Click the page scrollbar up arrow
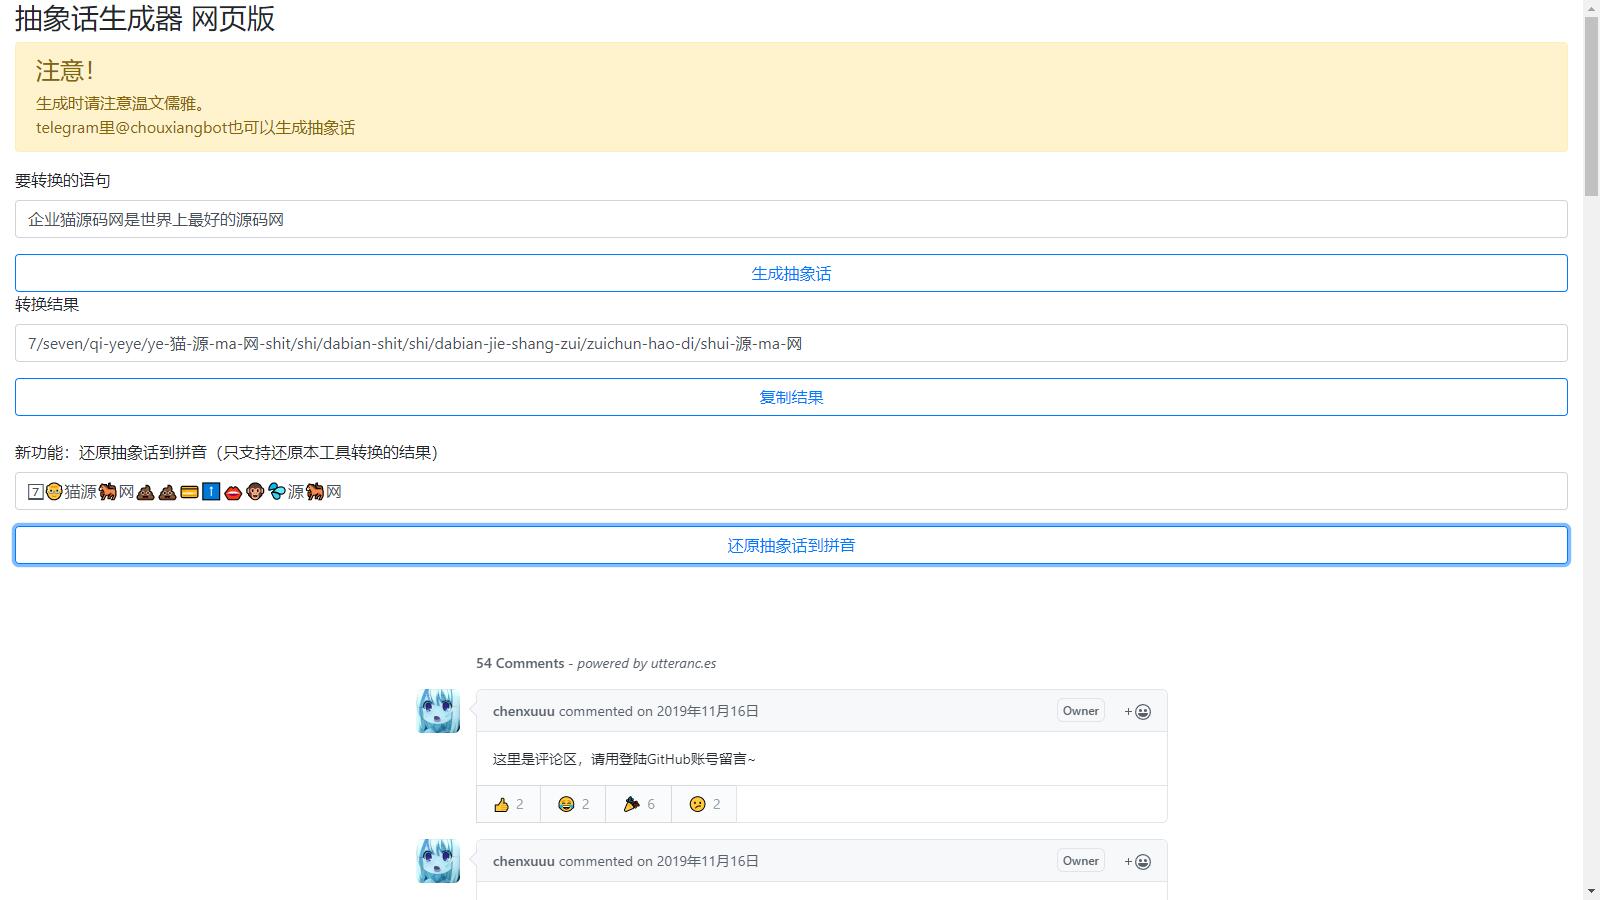Viewport: 1600px width, 900px height. [x=1591, y=8]
